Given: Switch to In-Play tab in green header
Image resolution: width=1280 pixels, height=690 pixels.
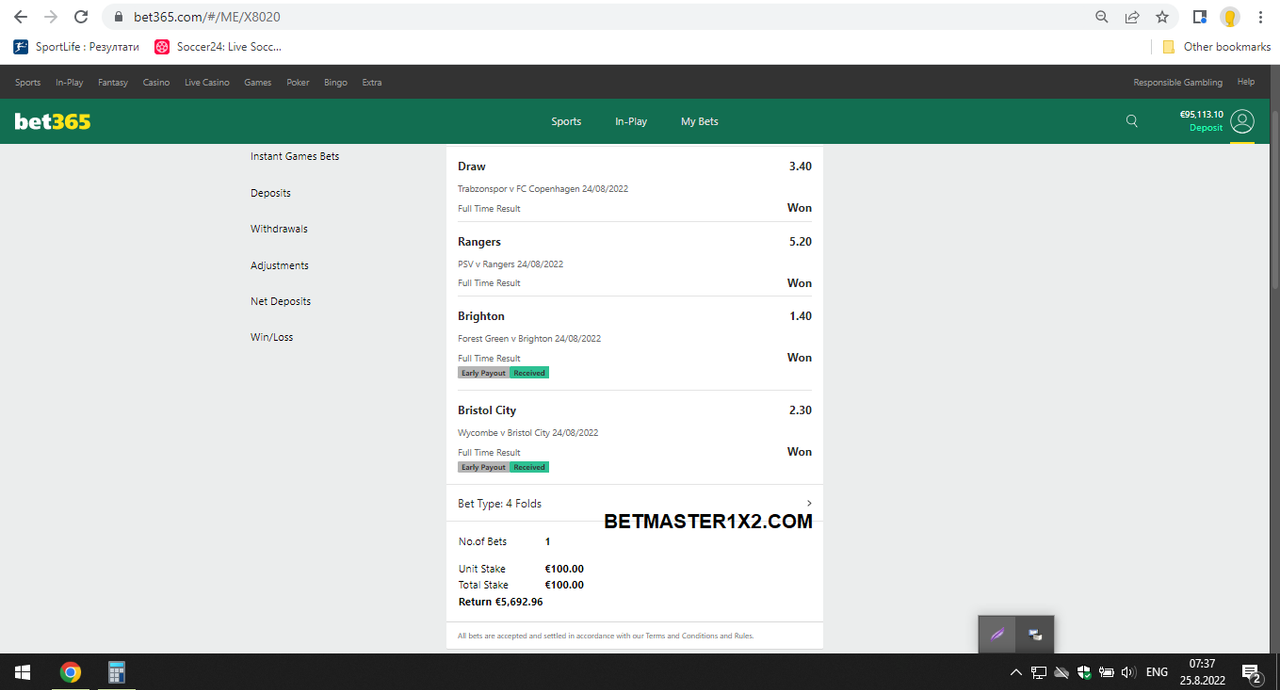Looking at the screenshot, I should (x=631, y=121).
